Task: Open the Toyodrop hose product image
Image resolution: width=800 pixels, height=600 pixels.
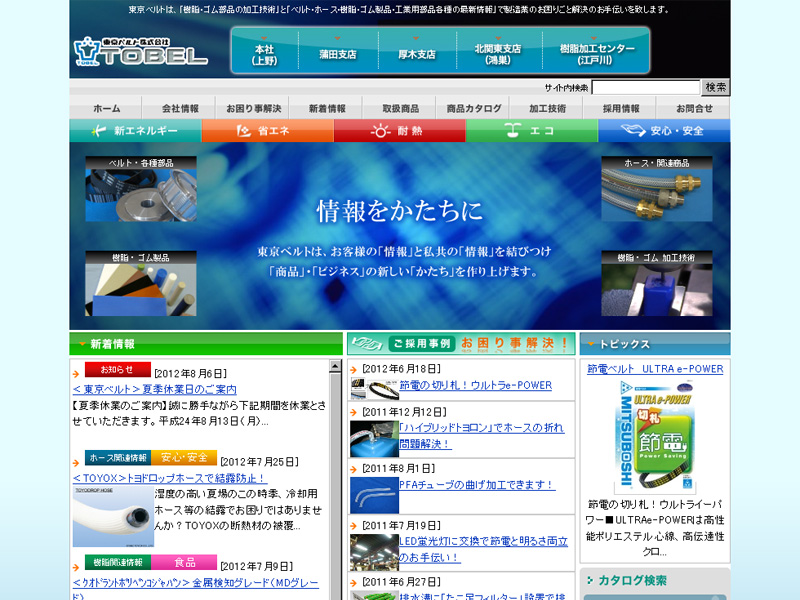Action: (113, 516)
